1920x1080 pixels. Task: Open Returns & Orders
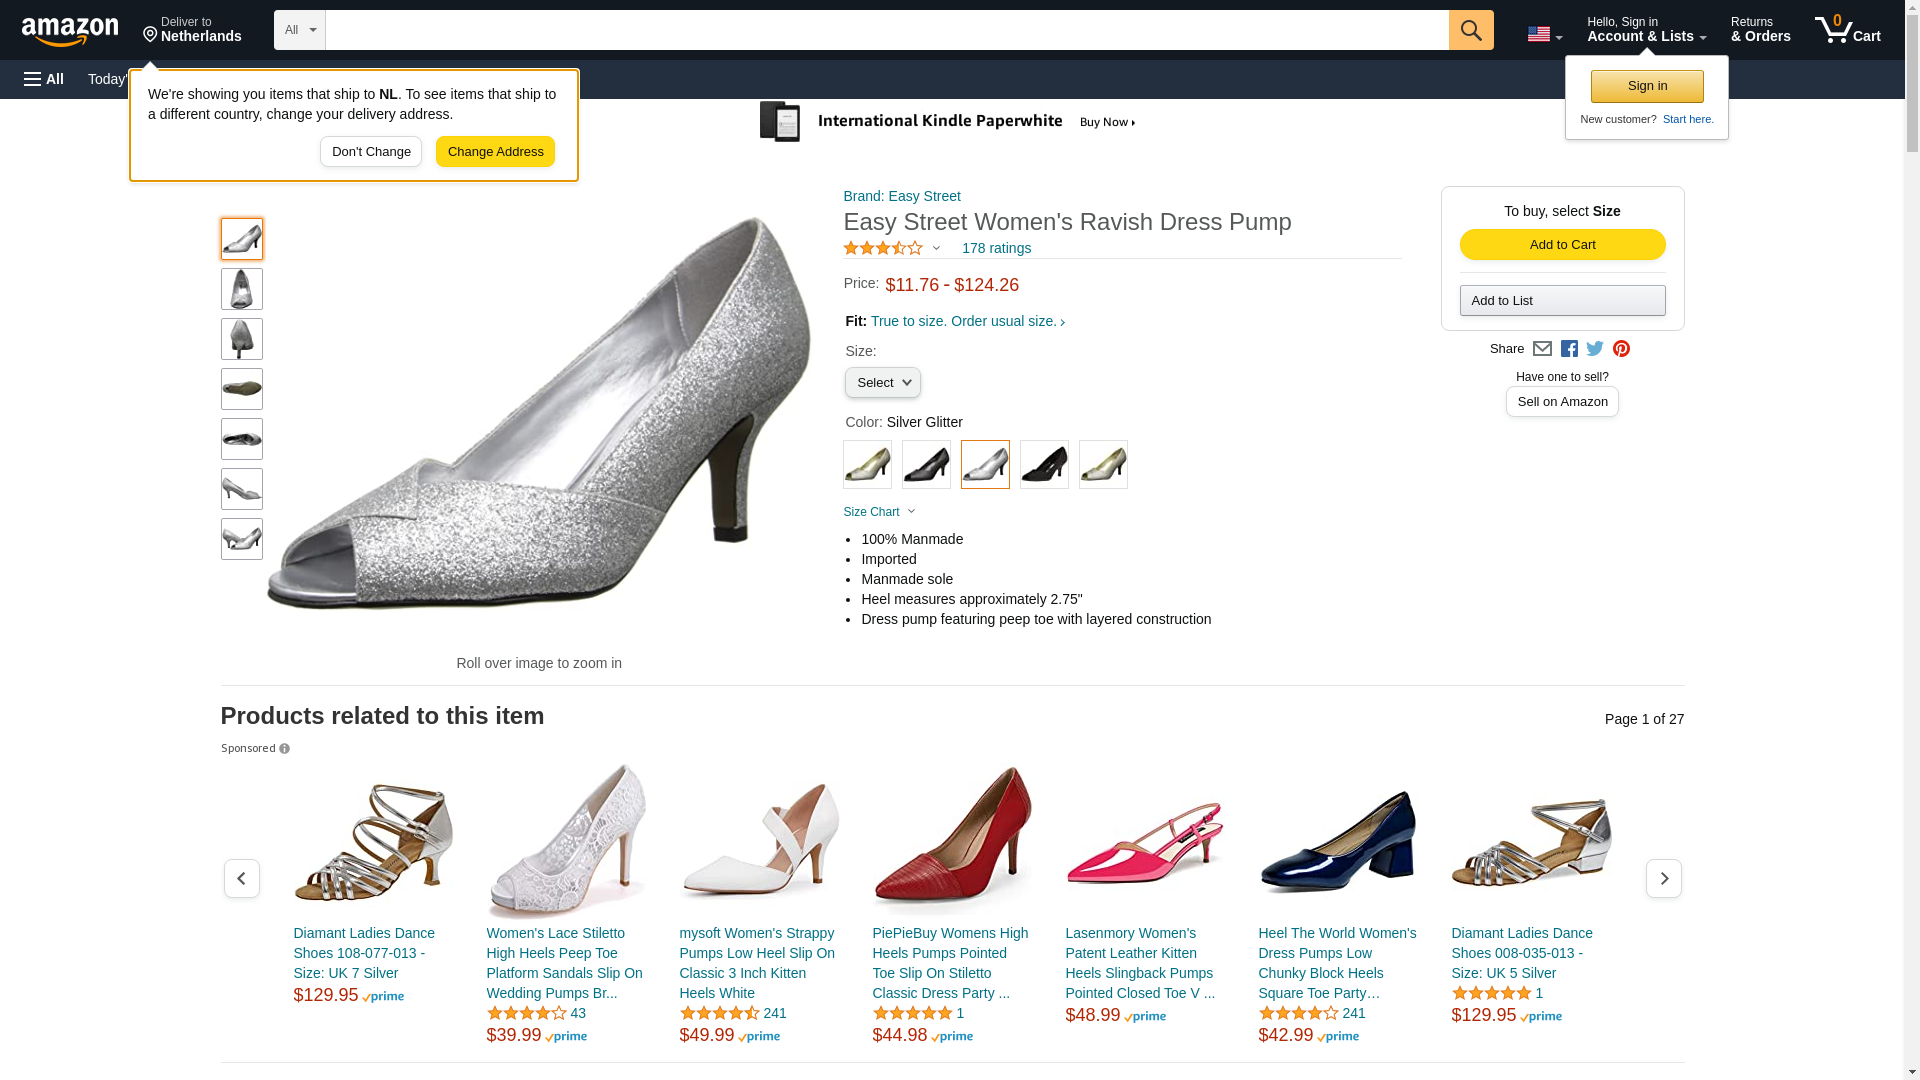(1760, 30)
